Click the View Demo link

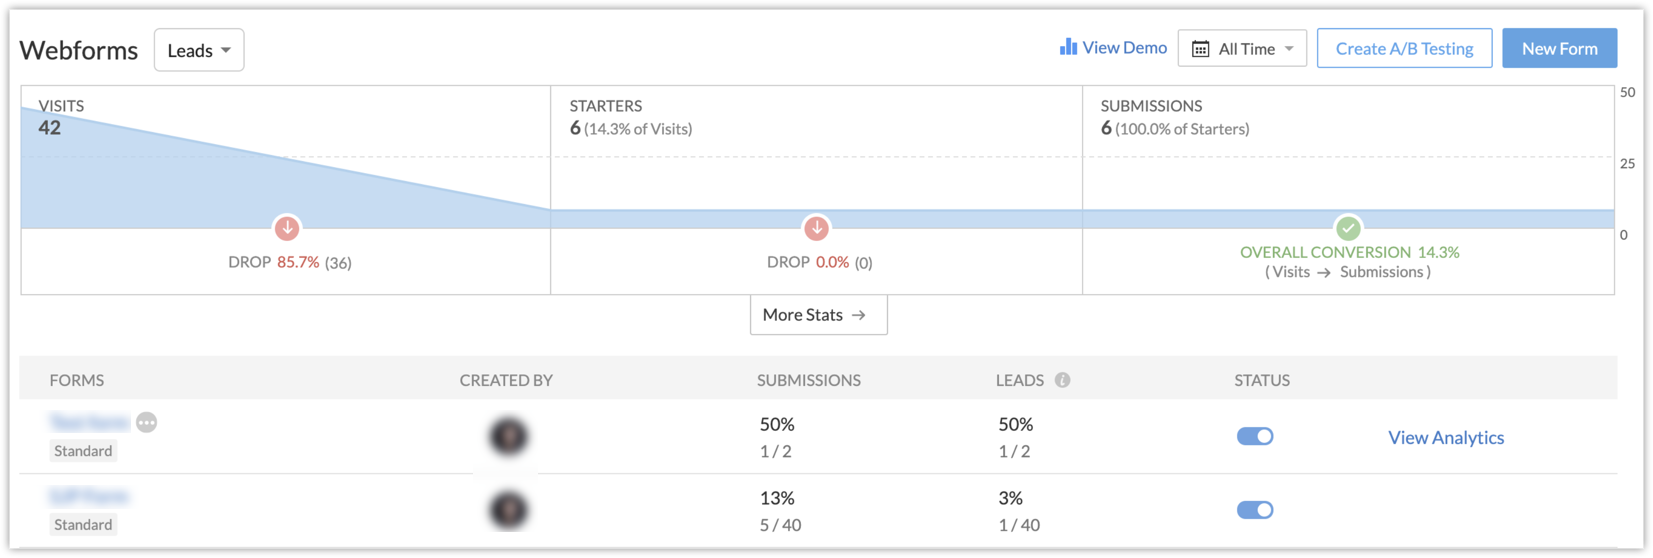tap(1124, 48)
